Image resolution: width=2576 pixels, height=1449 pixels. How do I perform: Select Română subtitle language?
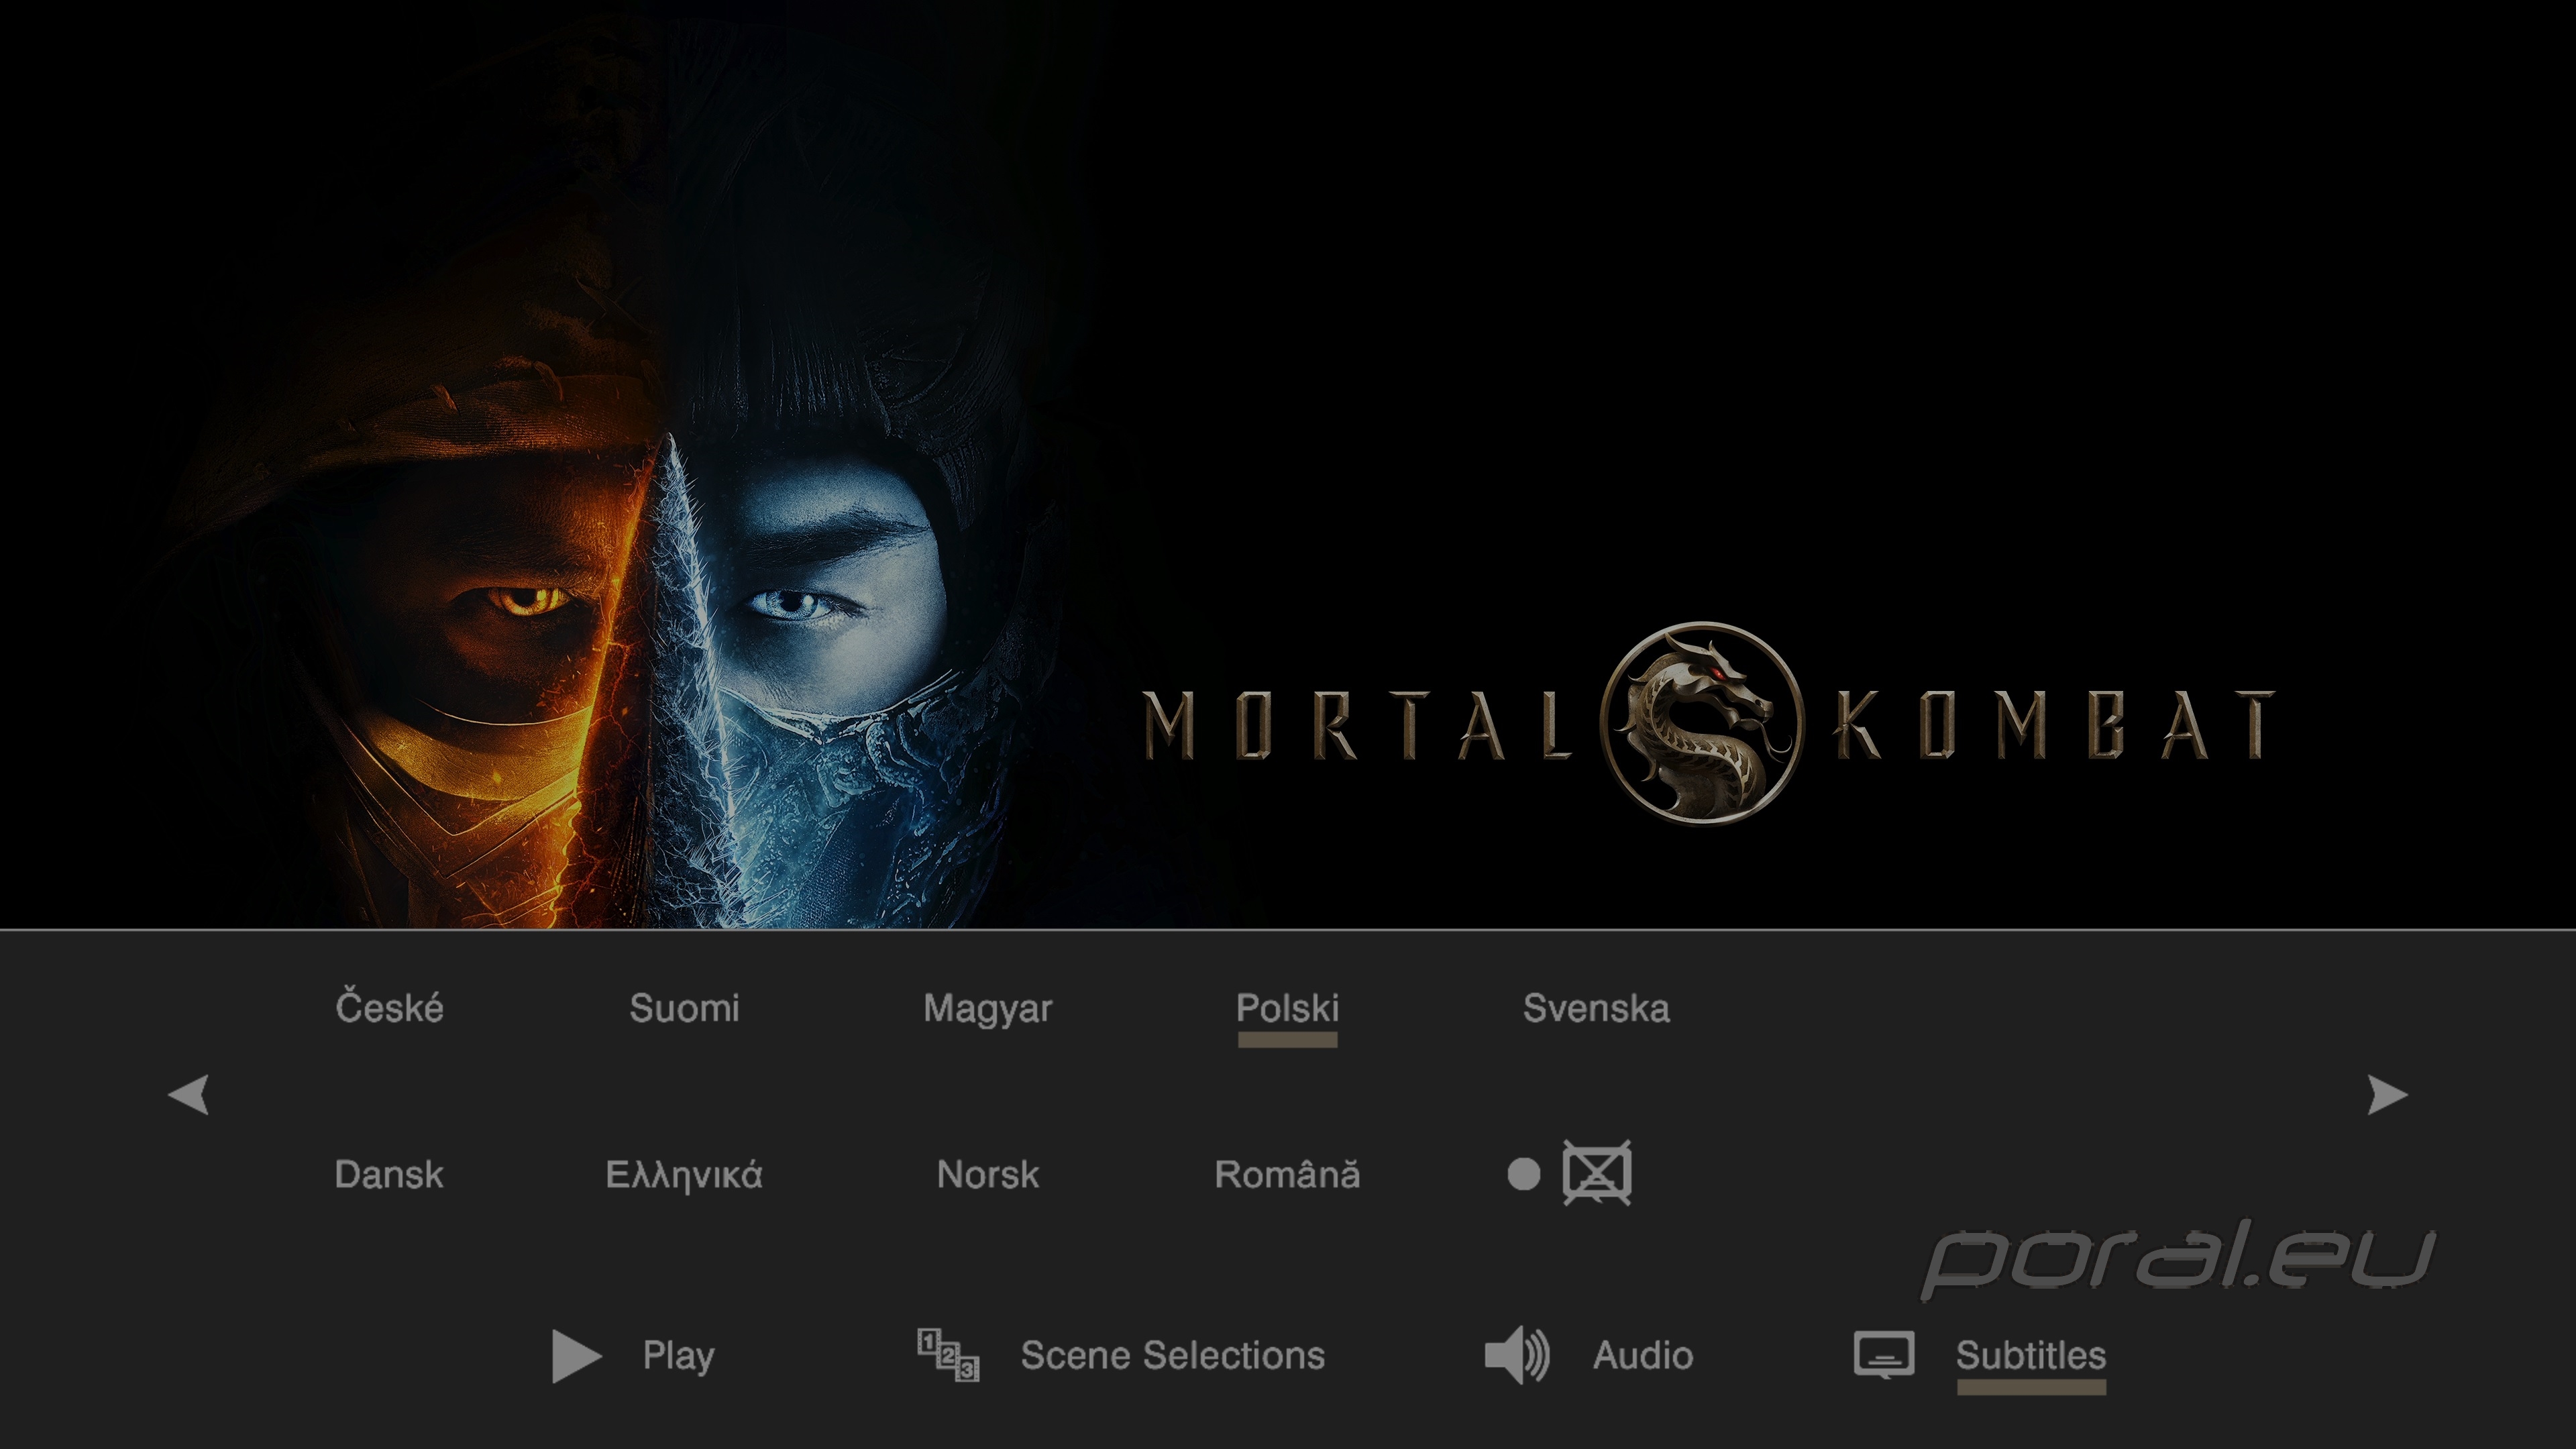1286,1173
